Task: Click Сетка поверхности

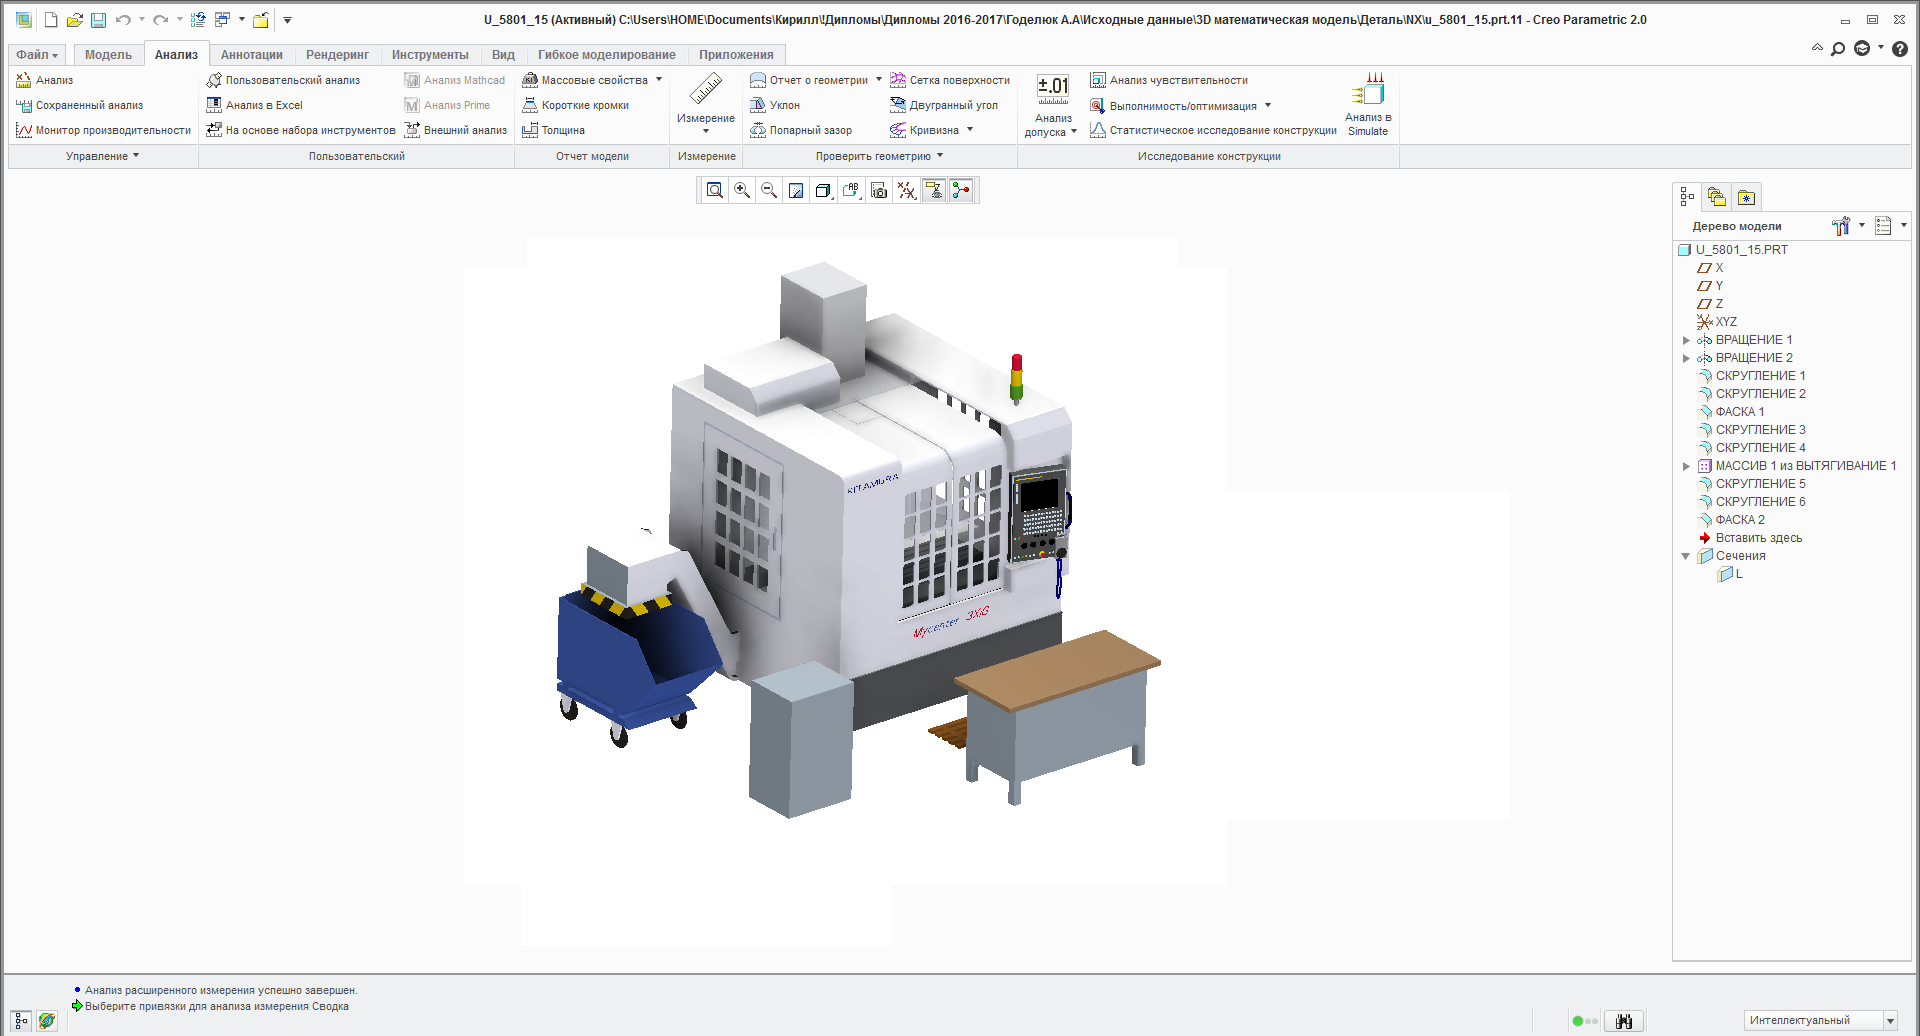Action: 950,80
